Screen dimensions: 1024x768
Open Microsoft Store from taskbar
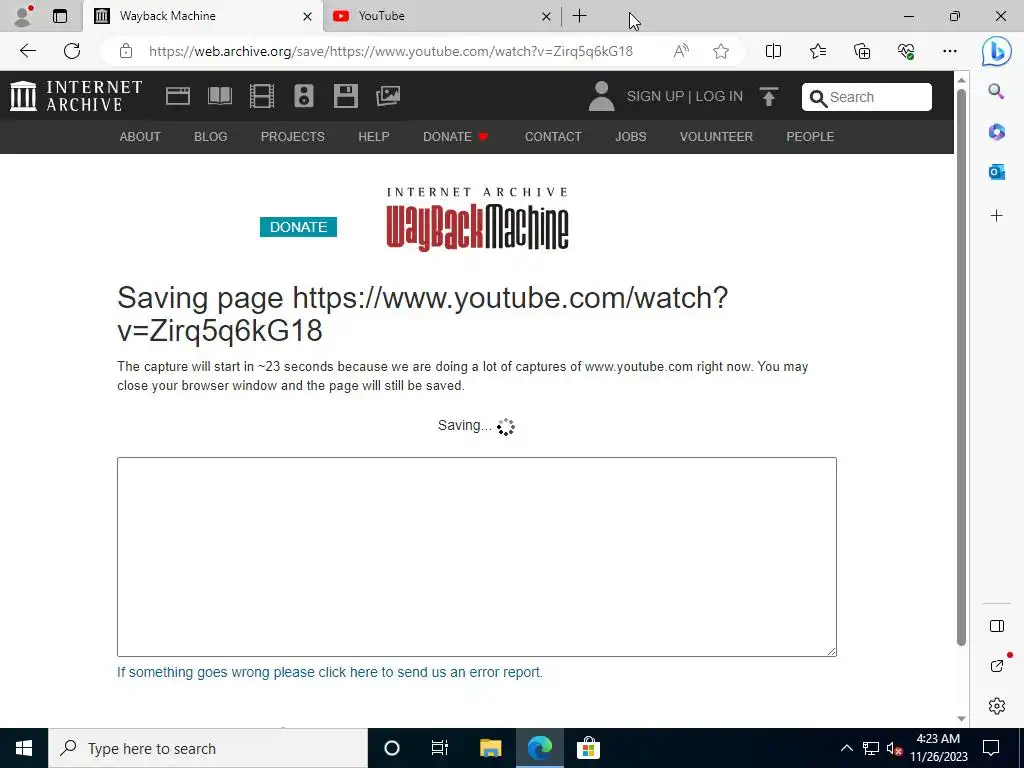tap(588, 748)
